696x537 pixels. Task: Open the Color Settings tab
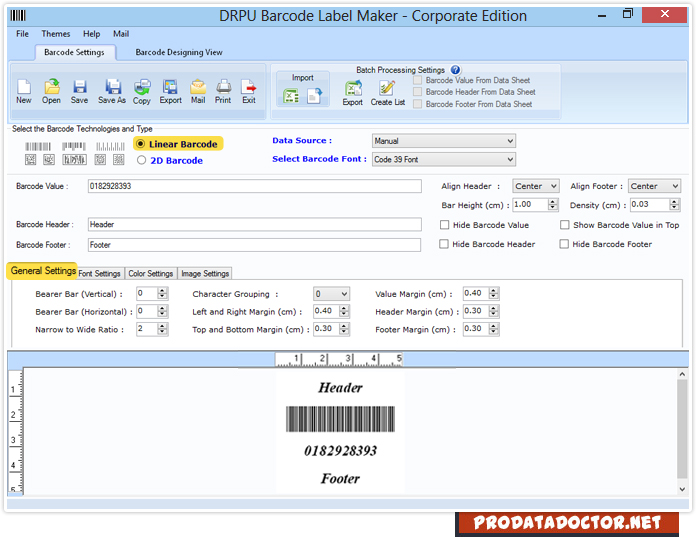(150, 273)
